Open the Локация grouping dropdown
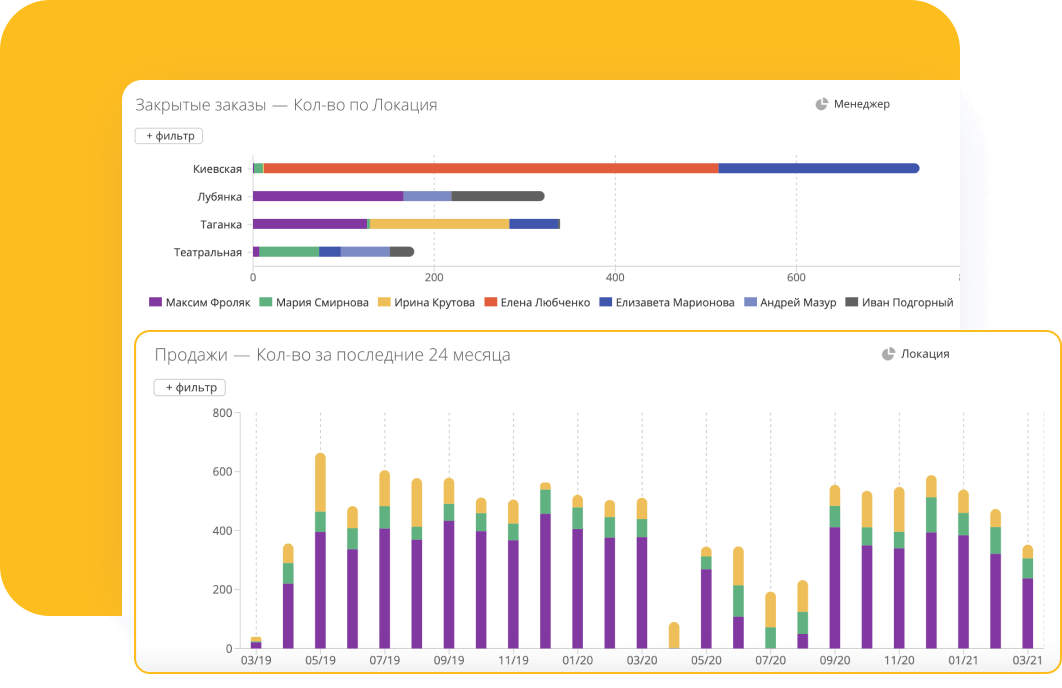 click(925, 354)
